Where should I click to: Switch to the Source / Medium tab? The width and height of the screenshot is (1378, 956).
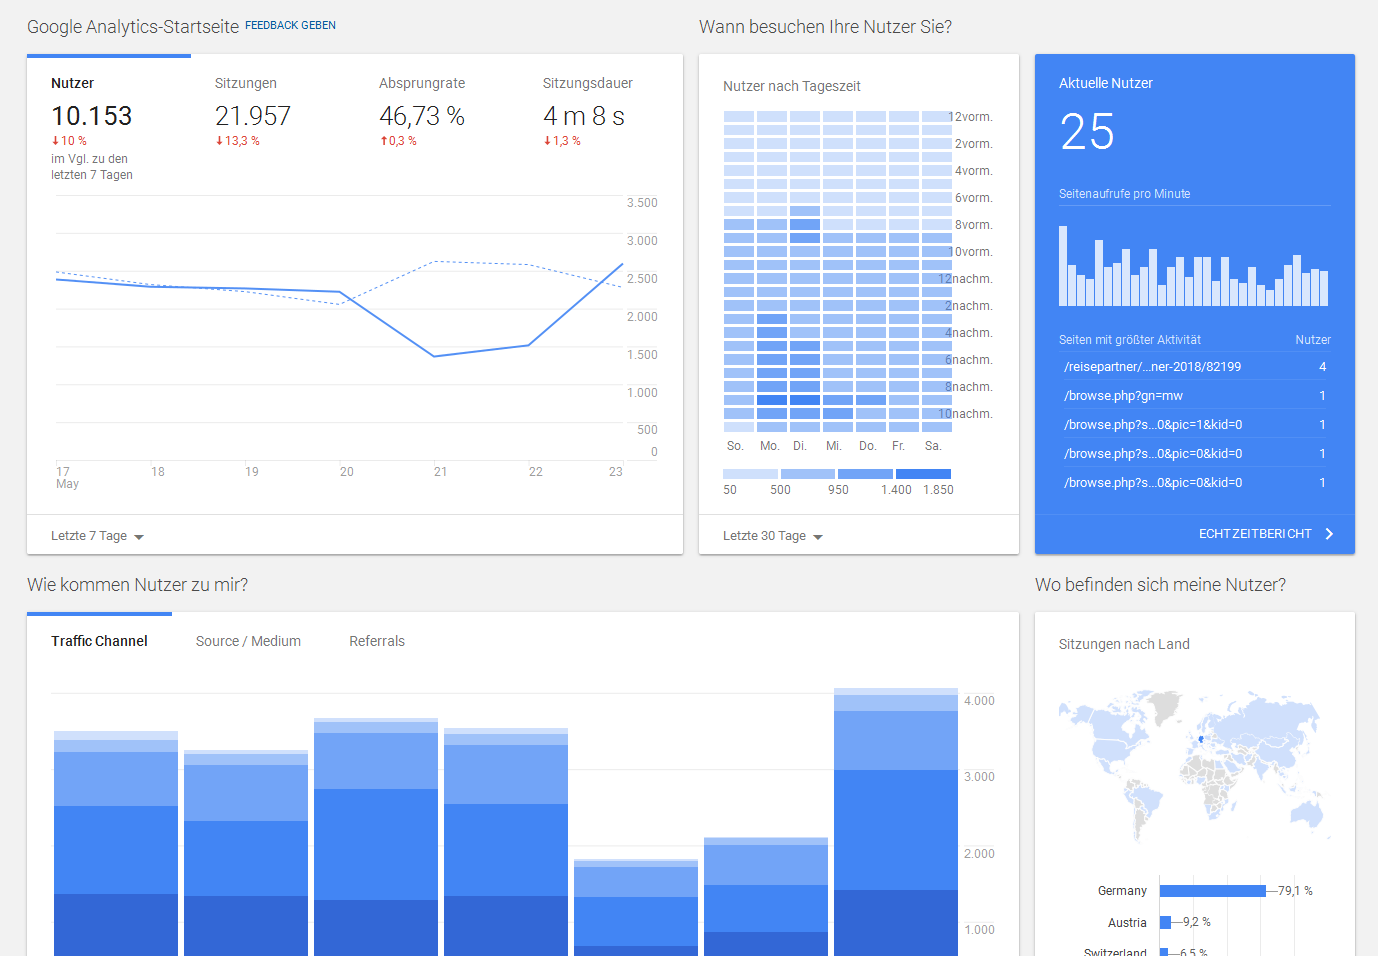pos(247,641)
